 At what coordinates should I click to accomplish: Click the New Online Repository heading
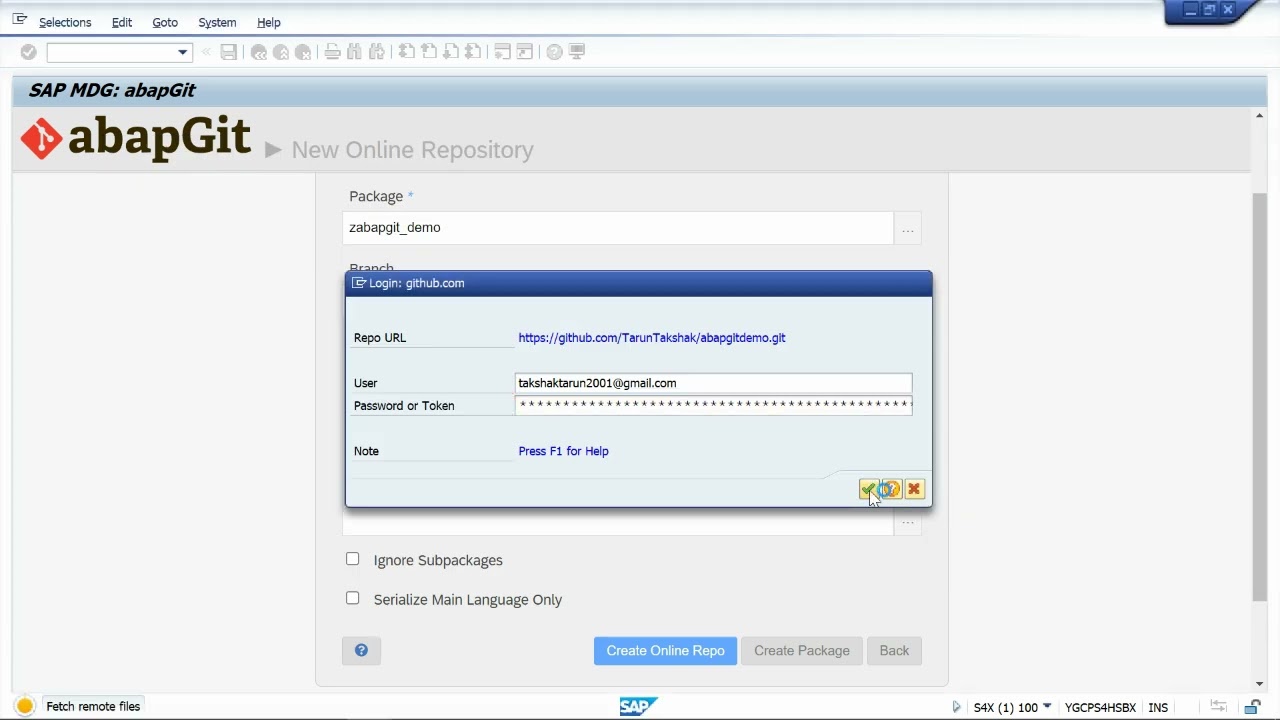coord(412,150)
